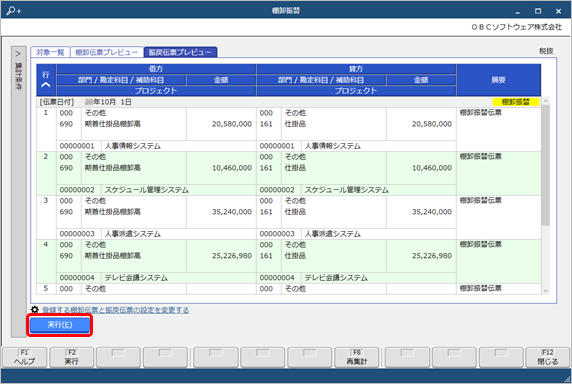The image size is (572, 384).
Task: Click 棚卸振替伝票 summary in row 1
Action: point(481,113)
